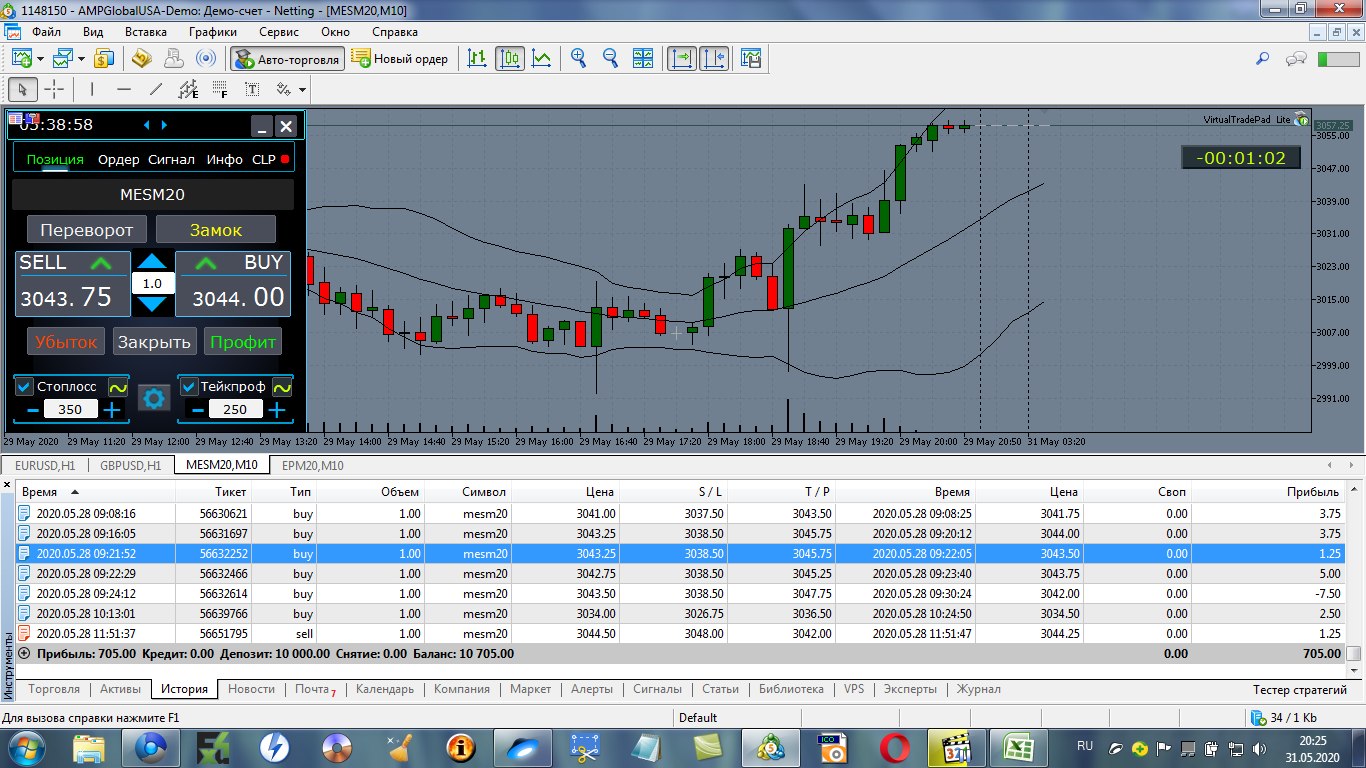Click the Закрыть position button
This screenshot has height=768, width=1366.
154,341
